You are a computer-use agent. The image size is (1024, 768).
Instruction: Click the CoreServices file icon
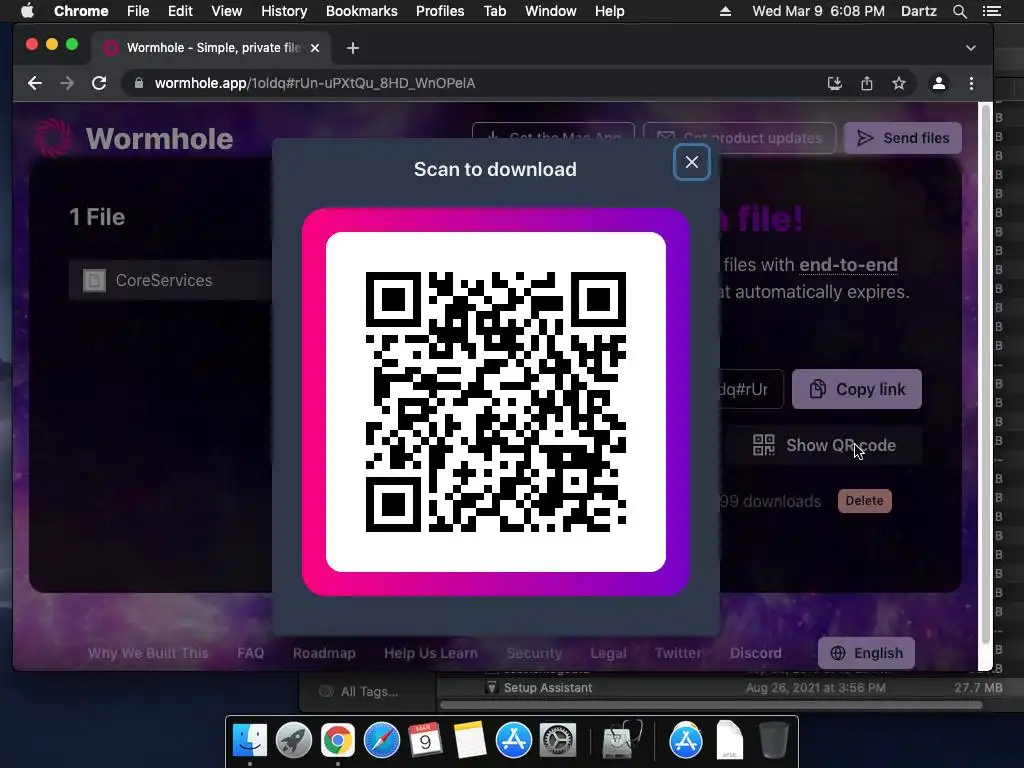coord(94,280)
